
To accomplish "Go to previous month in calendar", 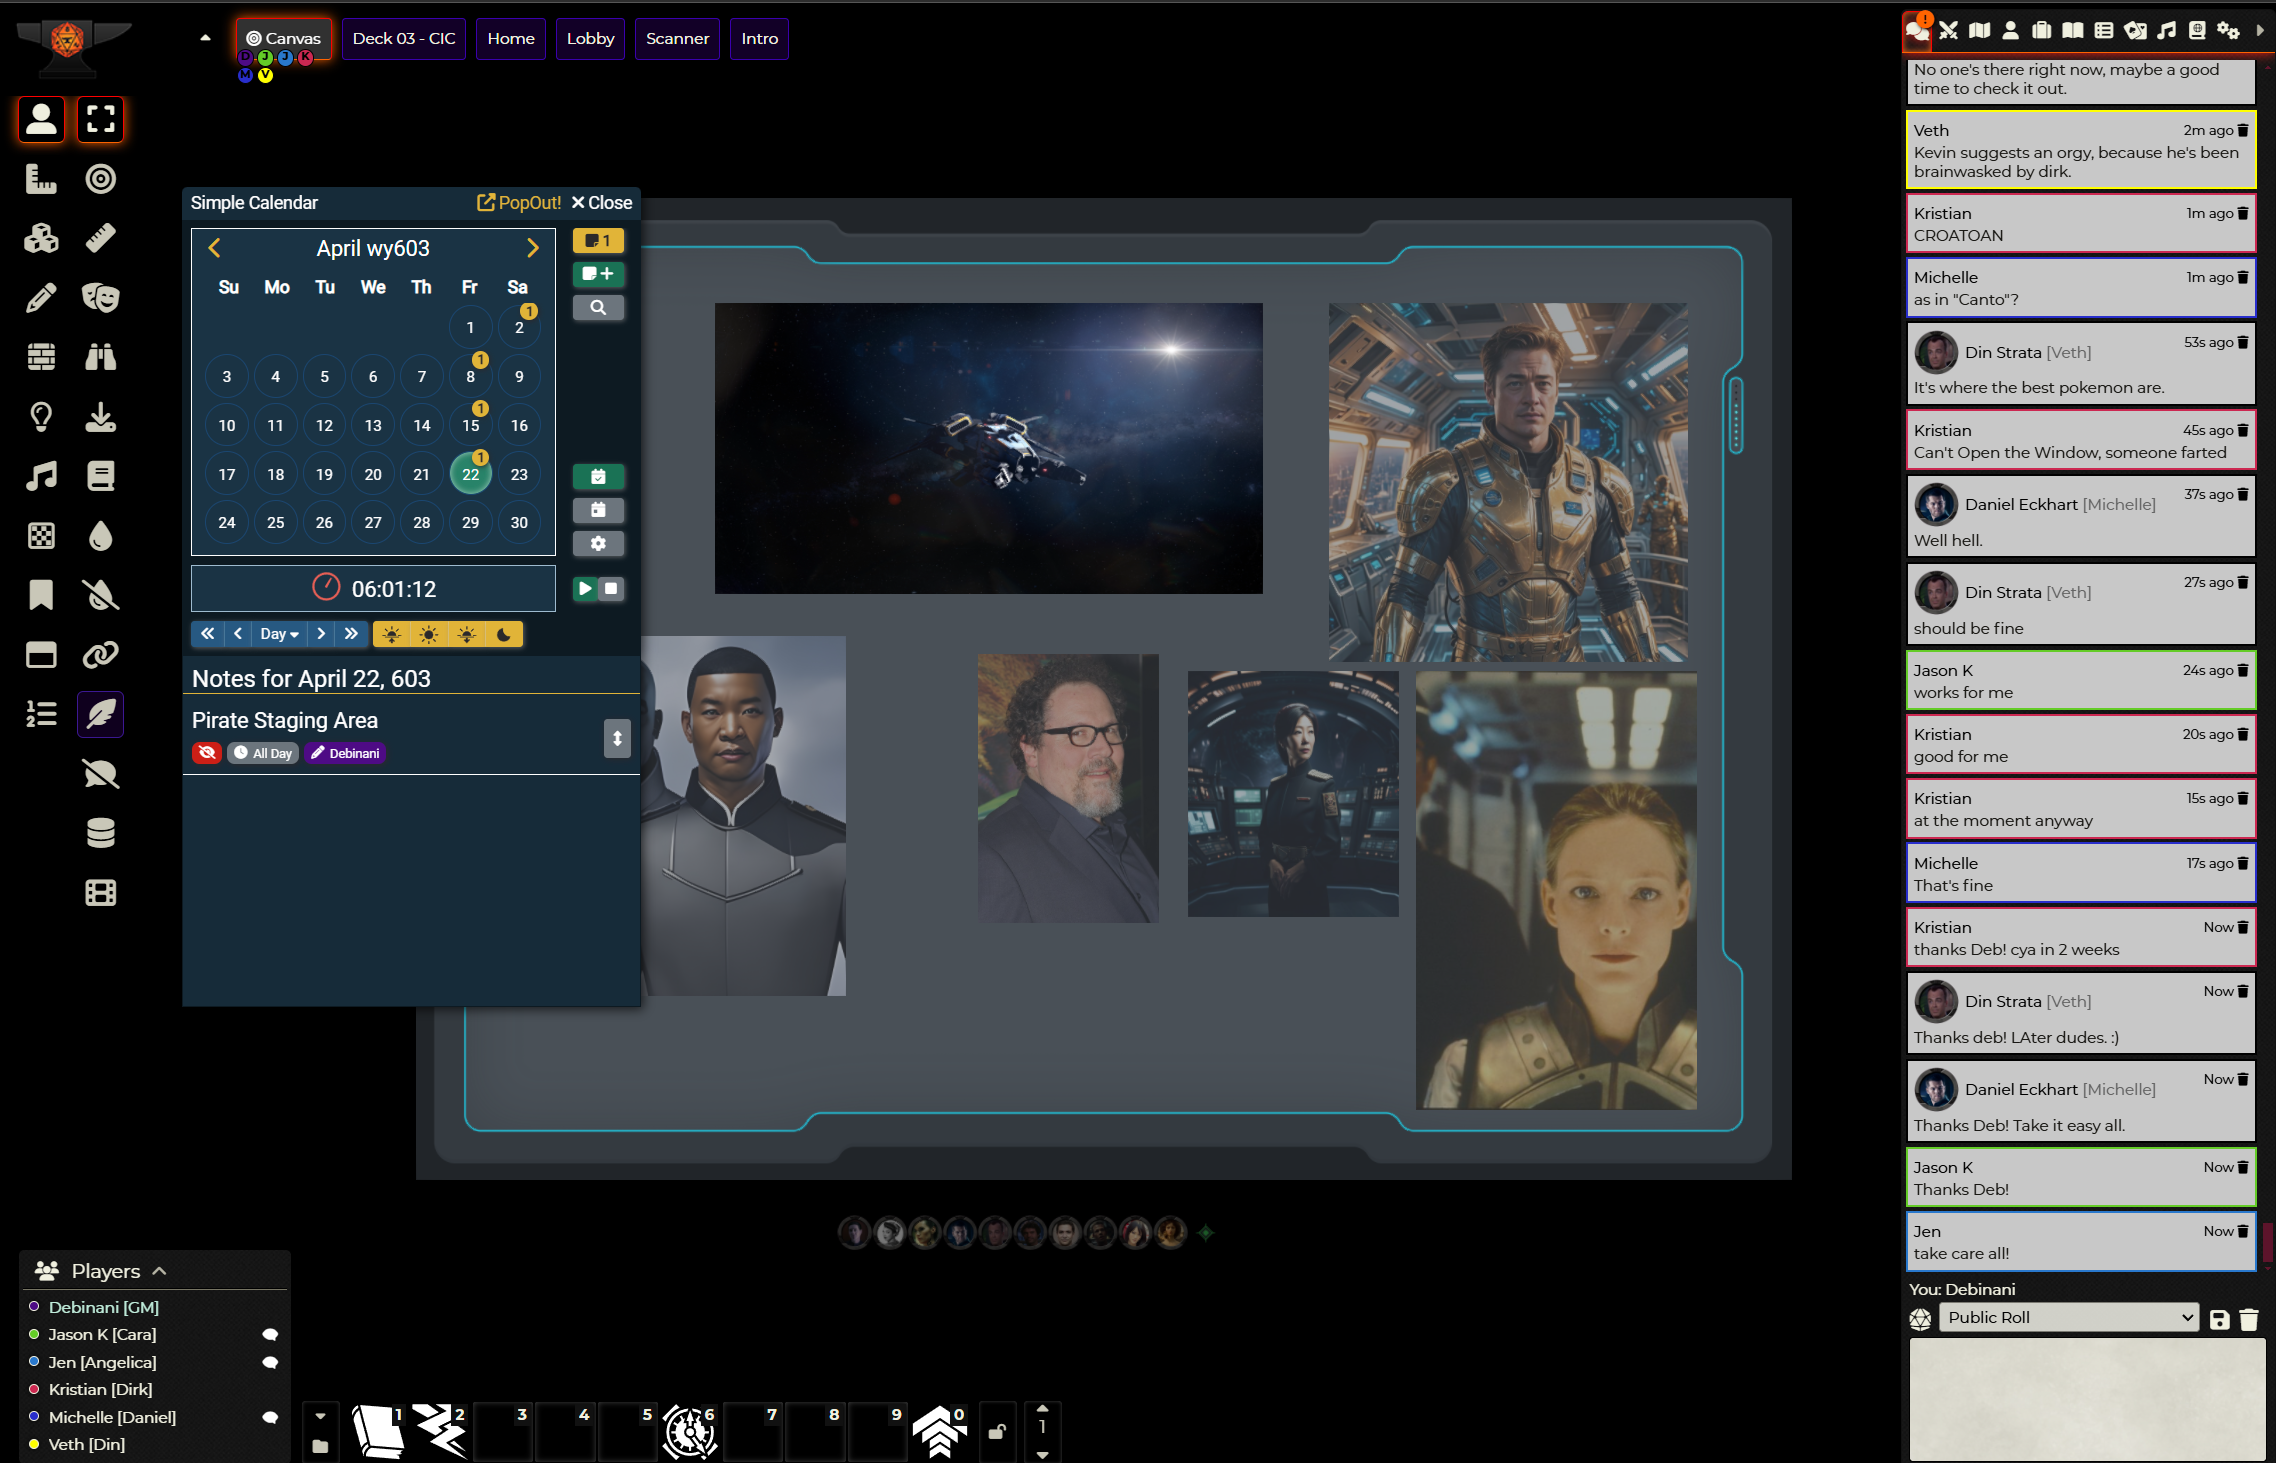I will click(x=214, y=248).
